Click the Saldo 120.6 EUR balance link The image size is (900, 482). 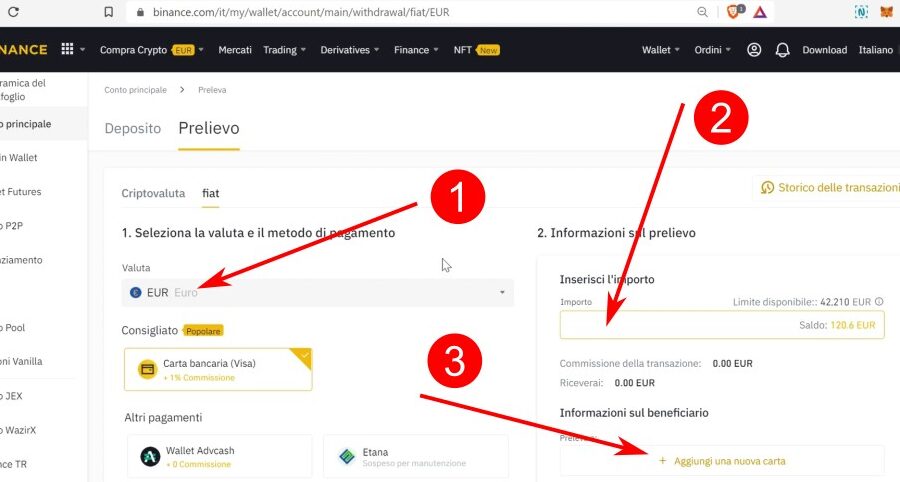[837, 325]
